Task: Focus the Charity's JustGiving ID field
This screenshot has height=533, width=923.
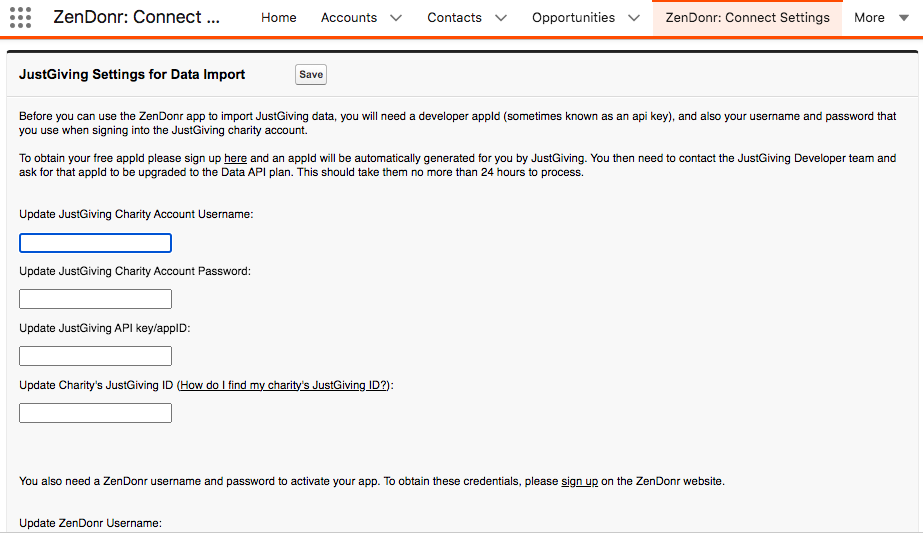Action: click(x=95, y=413)
